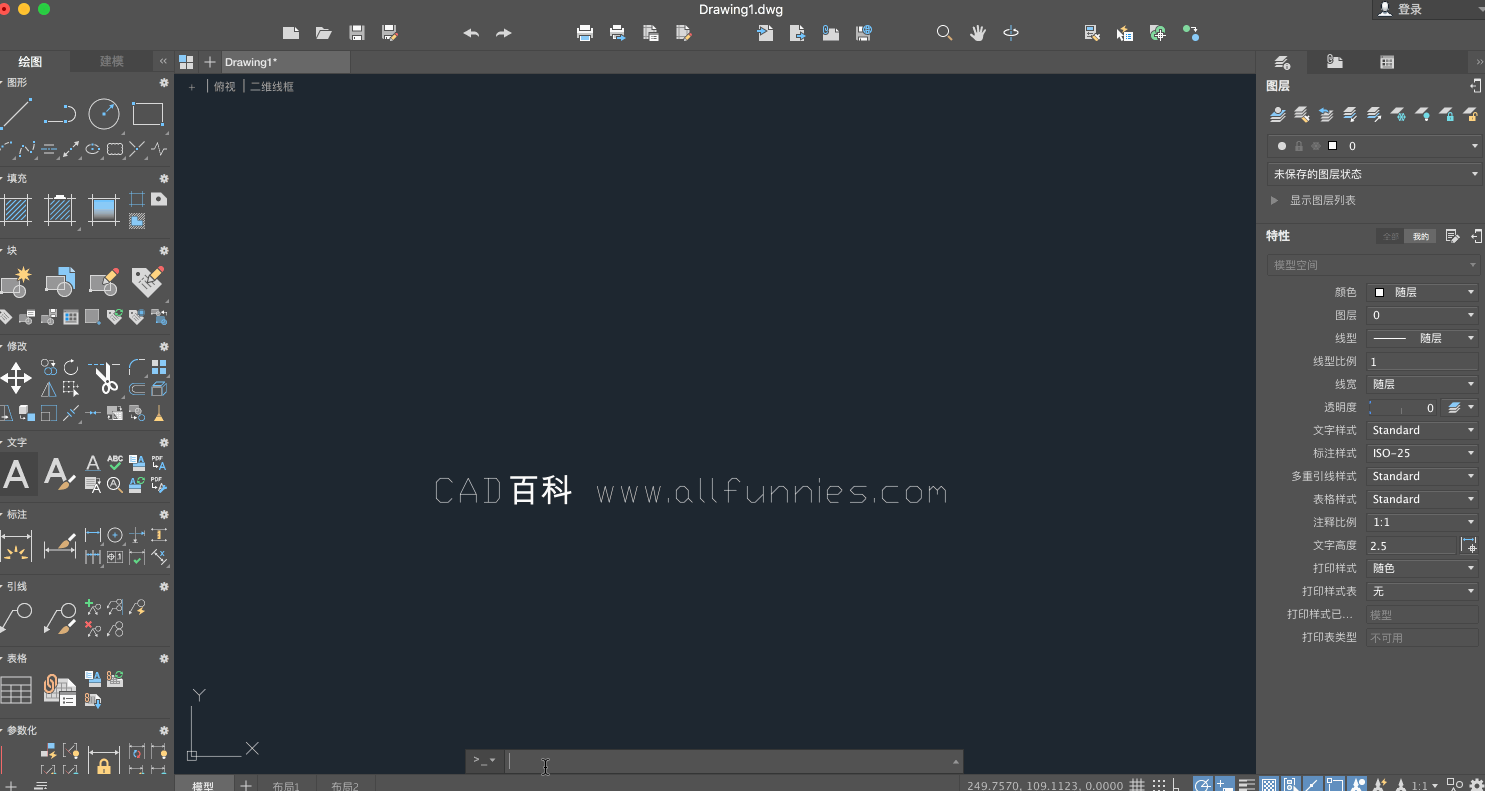The image size is (1485, 791).
Task: Select the Multiline Text tool
Action: pos(16,474)
